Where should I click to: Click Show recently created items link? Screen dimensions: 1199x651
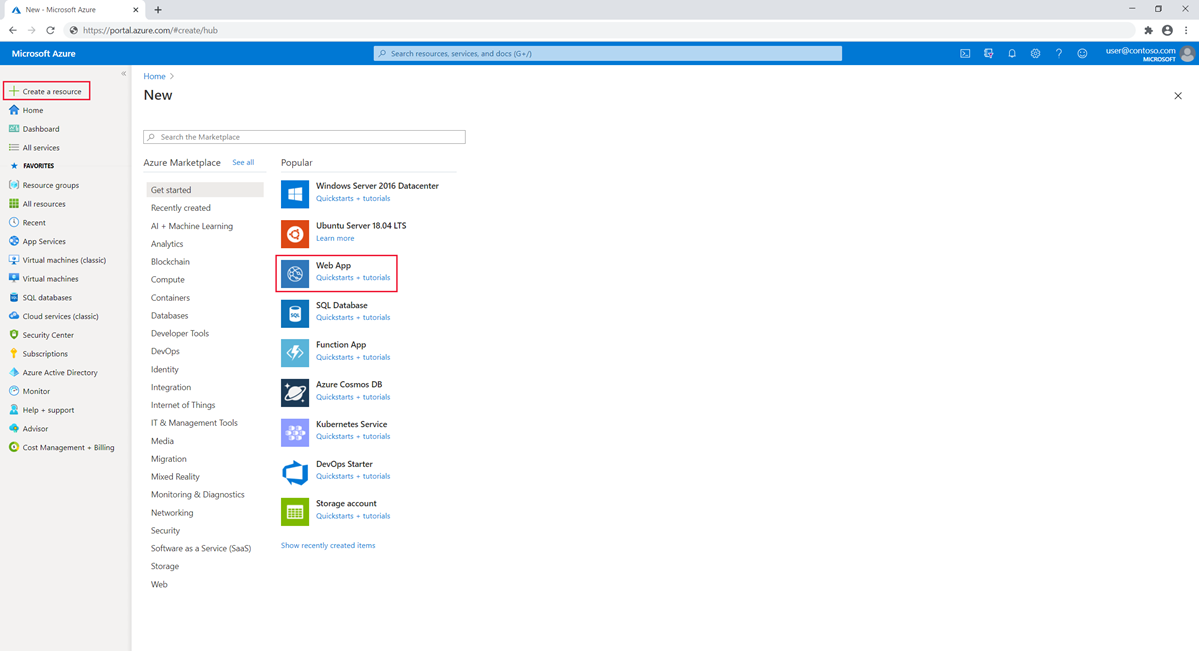click(328, 545)
